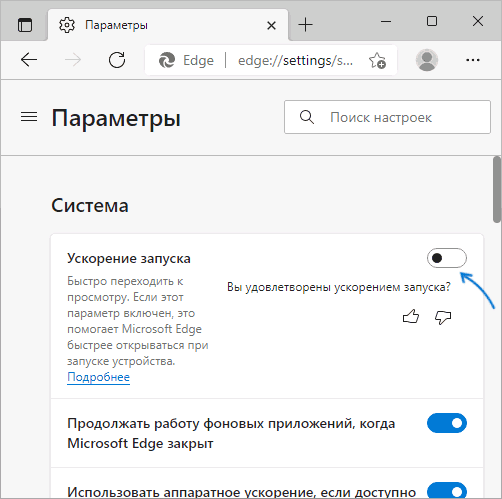Screen dimensions: 502x499
Task: Toggle hardware acceleration switch
Action: click(447, 490)
